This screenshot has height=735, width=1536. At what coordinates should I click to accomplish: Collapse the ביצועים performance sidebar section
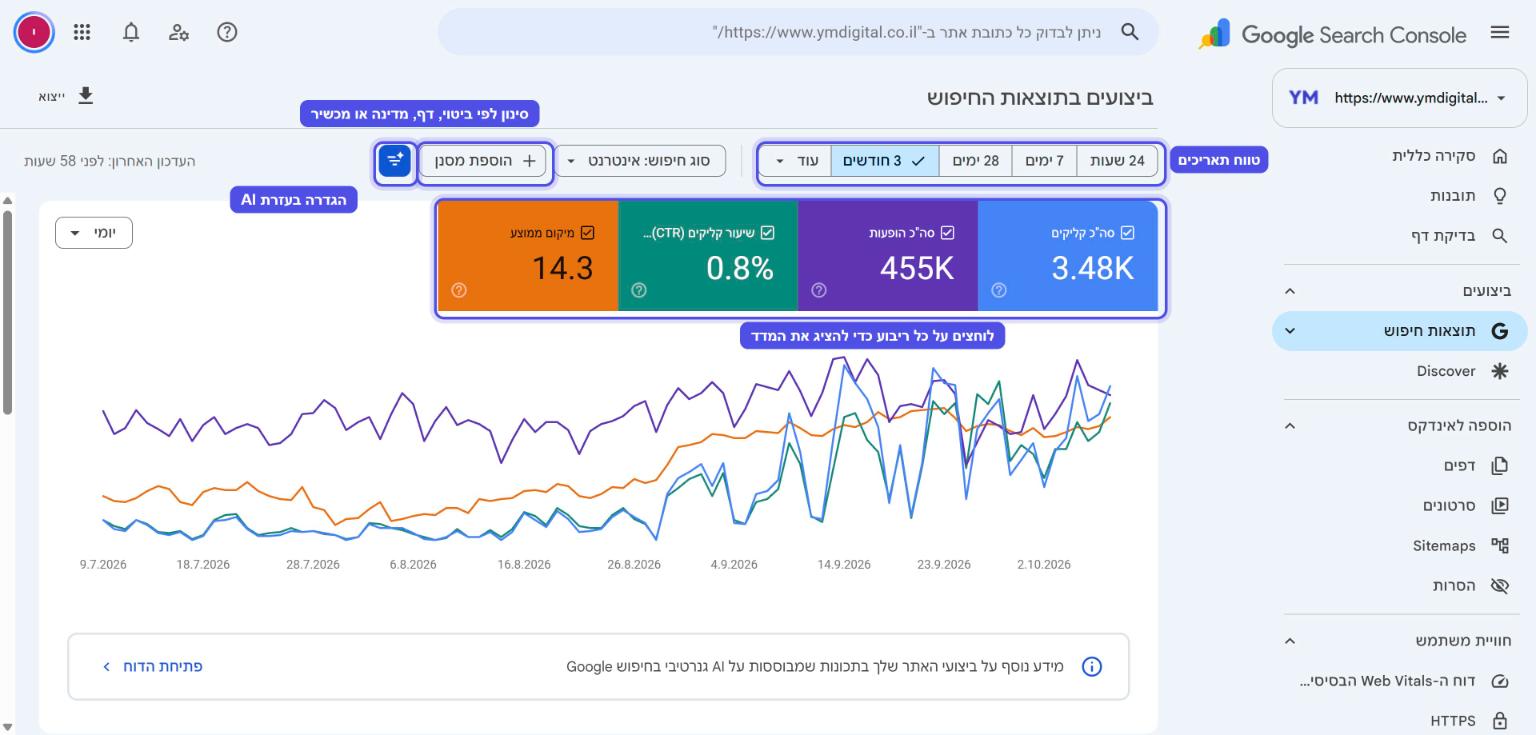pos(1290,291)
